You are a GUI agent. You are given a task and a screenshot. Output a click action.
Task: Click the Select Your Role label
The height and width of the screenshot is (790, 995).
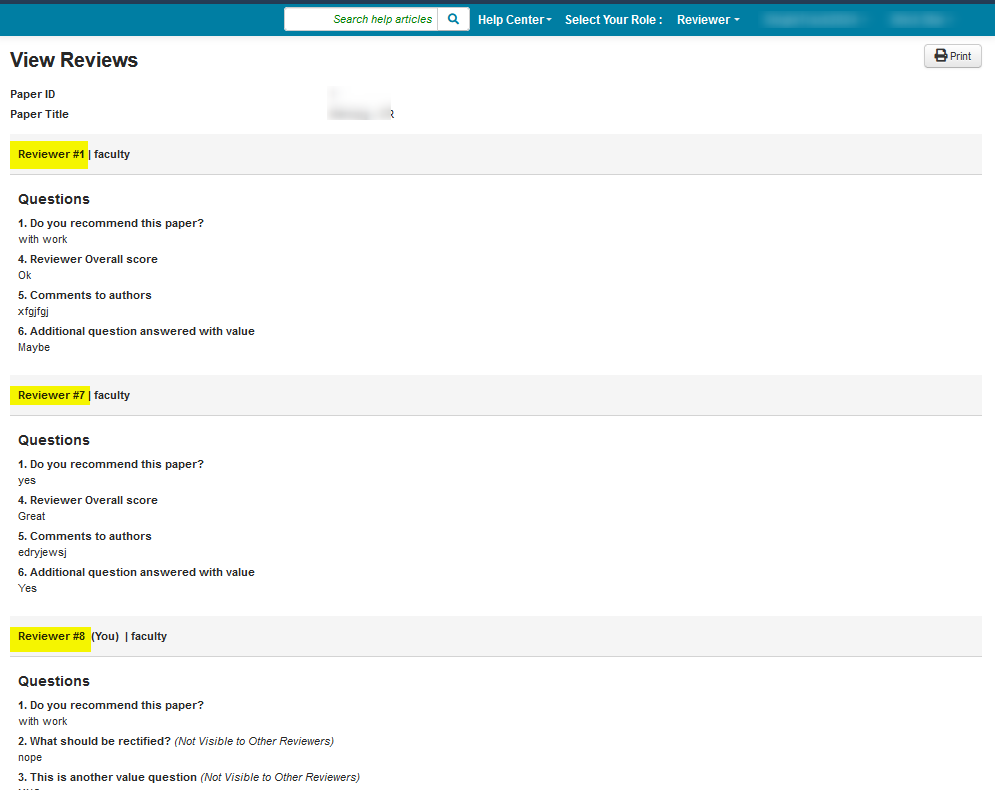pyautogui.click(x=613, y=20)
